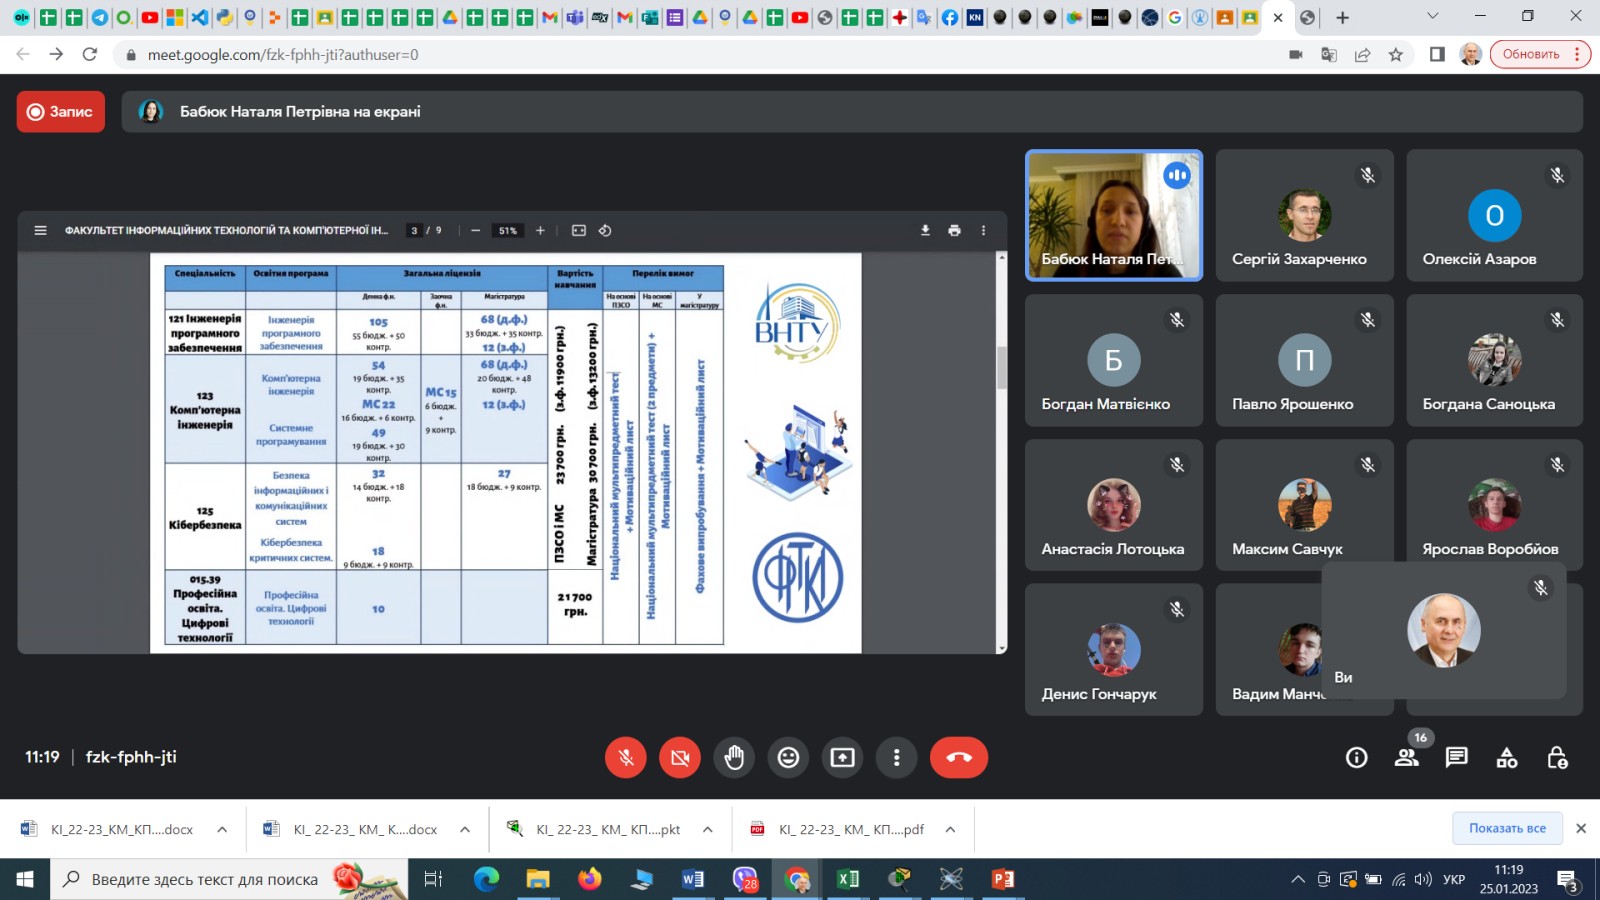The height and width of the screenshot is (900, 1600).
Task: Open the activities icon
Action: coord(1506,757)
